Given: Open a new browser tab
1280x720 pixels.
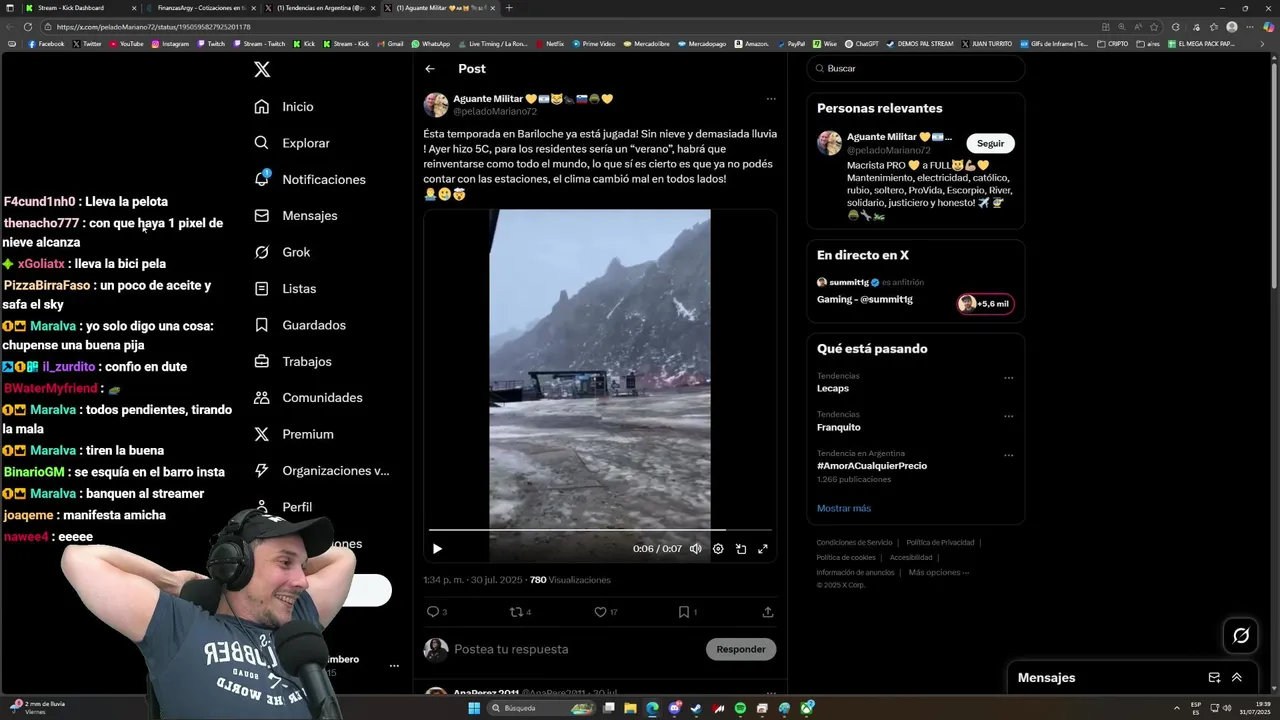Looking at the screenshot, I should pyautogui.click(x=509, y=7).
